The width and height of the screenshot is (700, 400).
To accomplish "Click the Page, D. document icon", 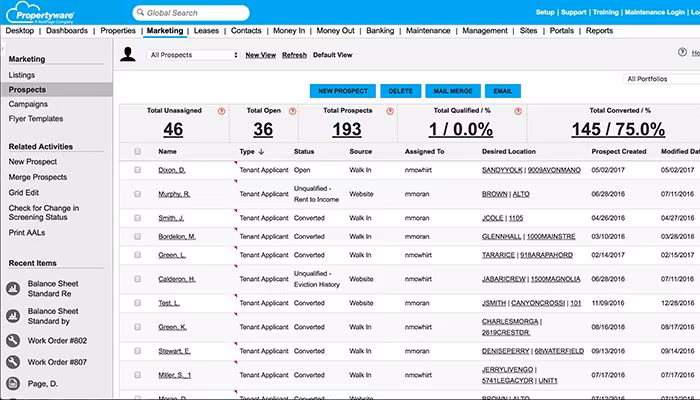I will click(13, 383).
